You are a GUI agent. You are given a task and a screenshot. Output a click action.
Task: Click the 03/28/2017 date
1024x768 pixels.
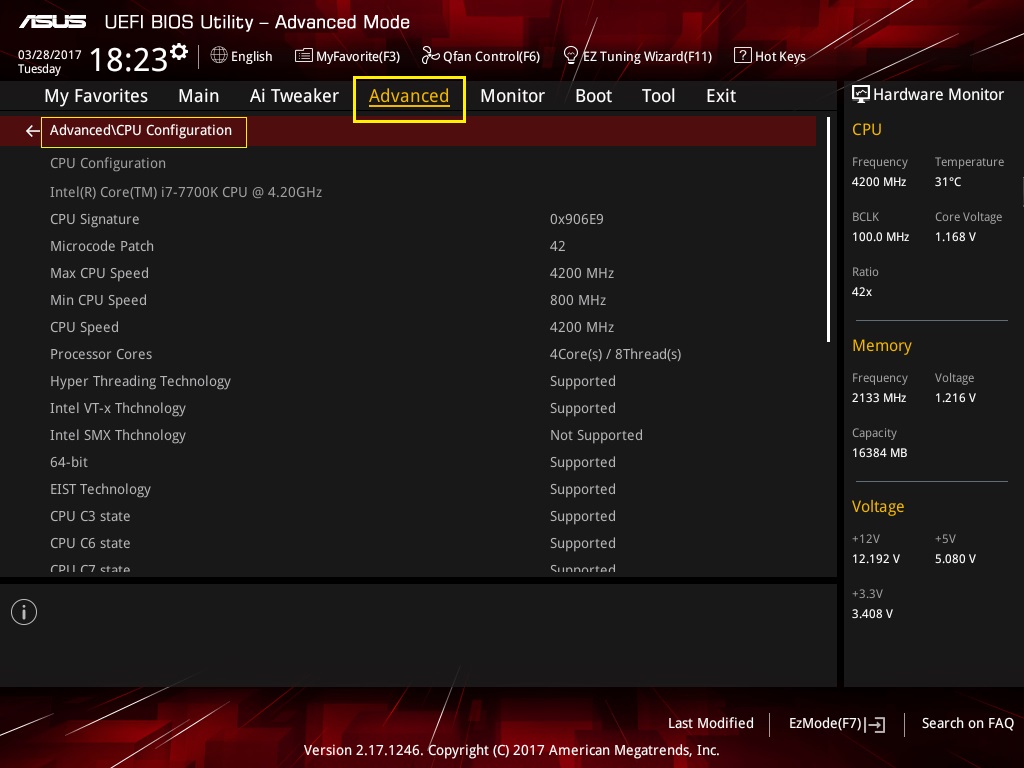[50, 55]
